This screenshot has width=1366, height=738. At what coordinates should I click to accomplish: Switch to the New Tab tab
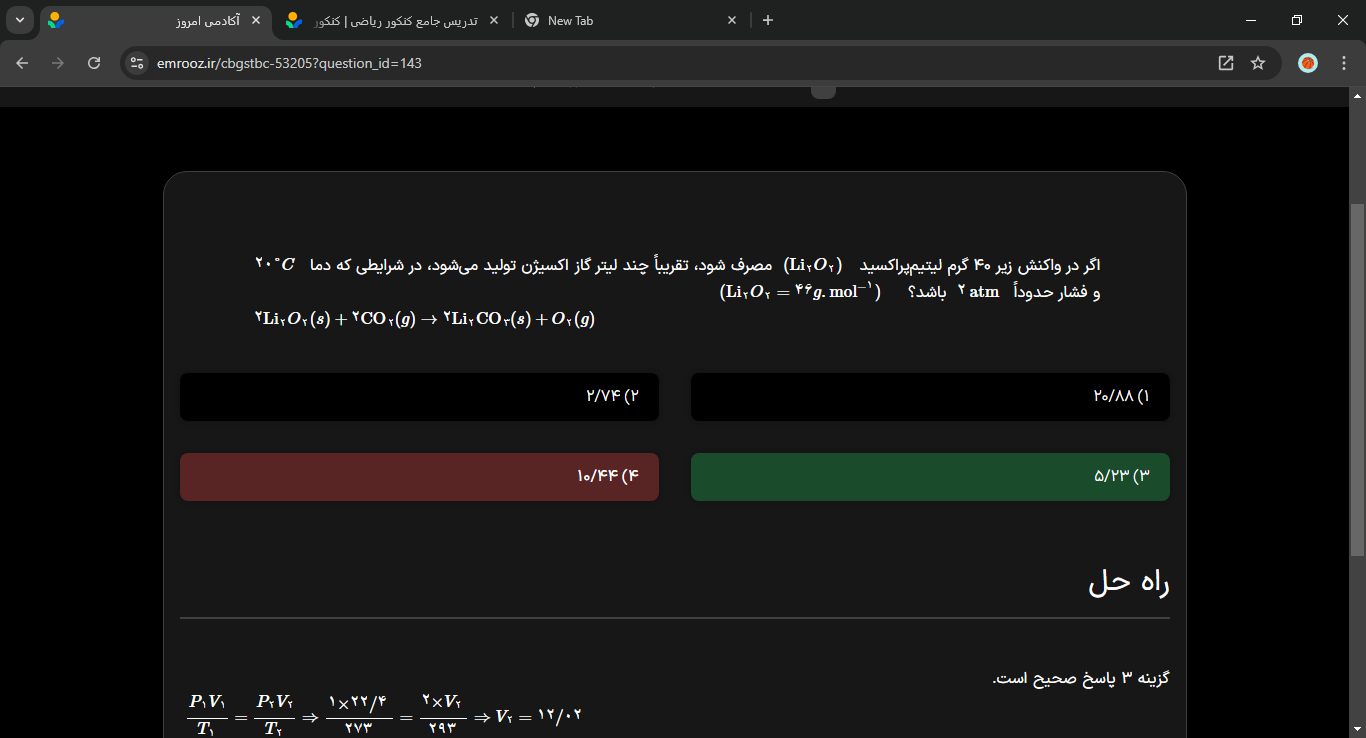point(620,20)
